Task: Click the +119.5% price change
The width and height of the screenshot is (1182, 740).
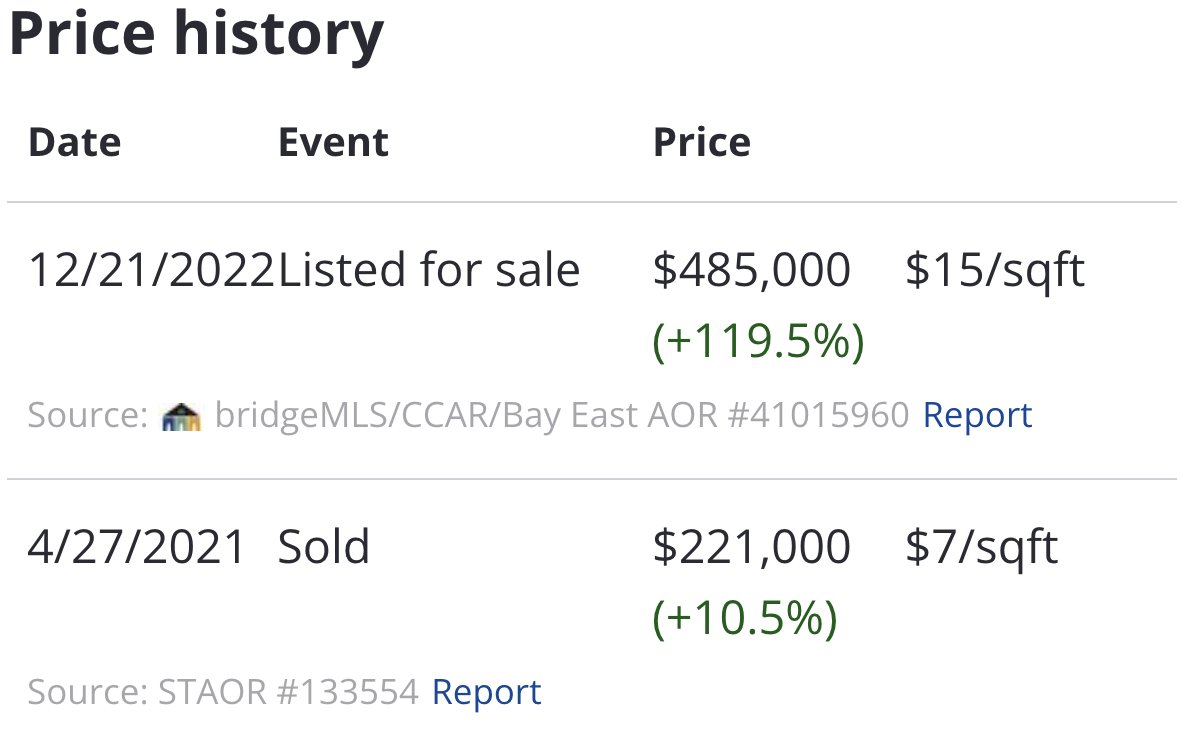Action: (758, 342)
